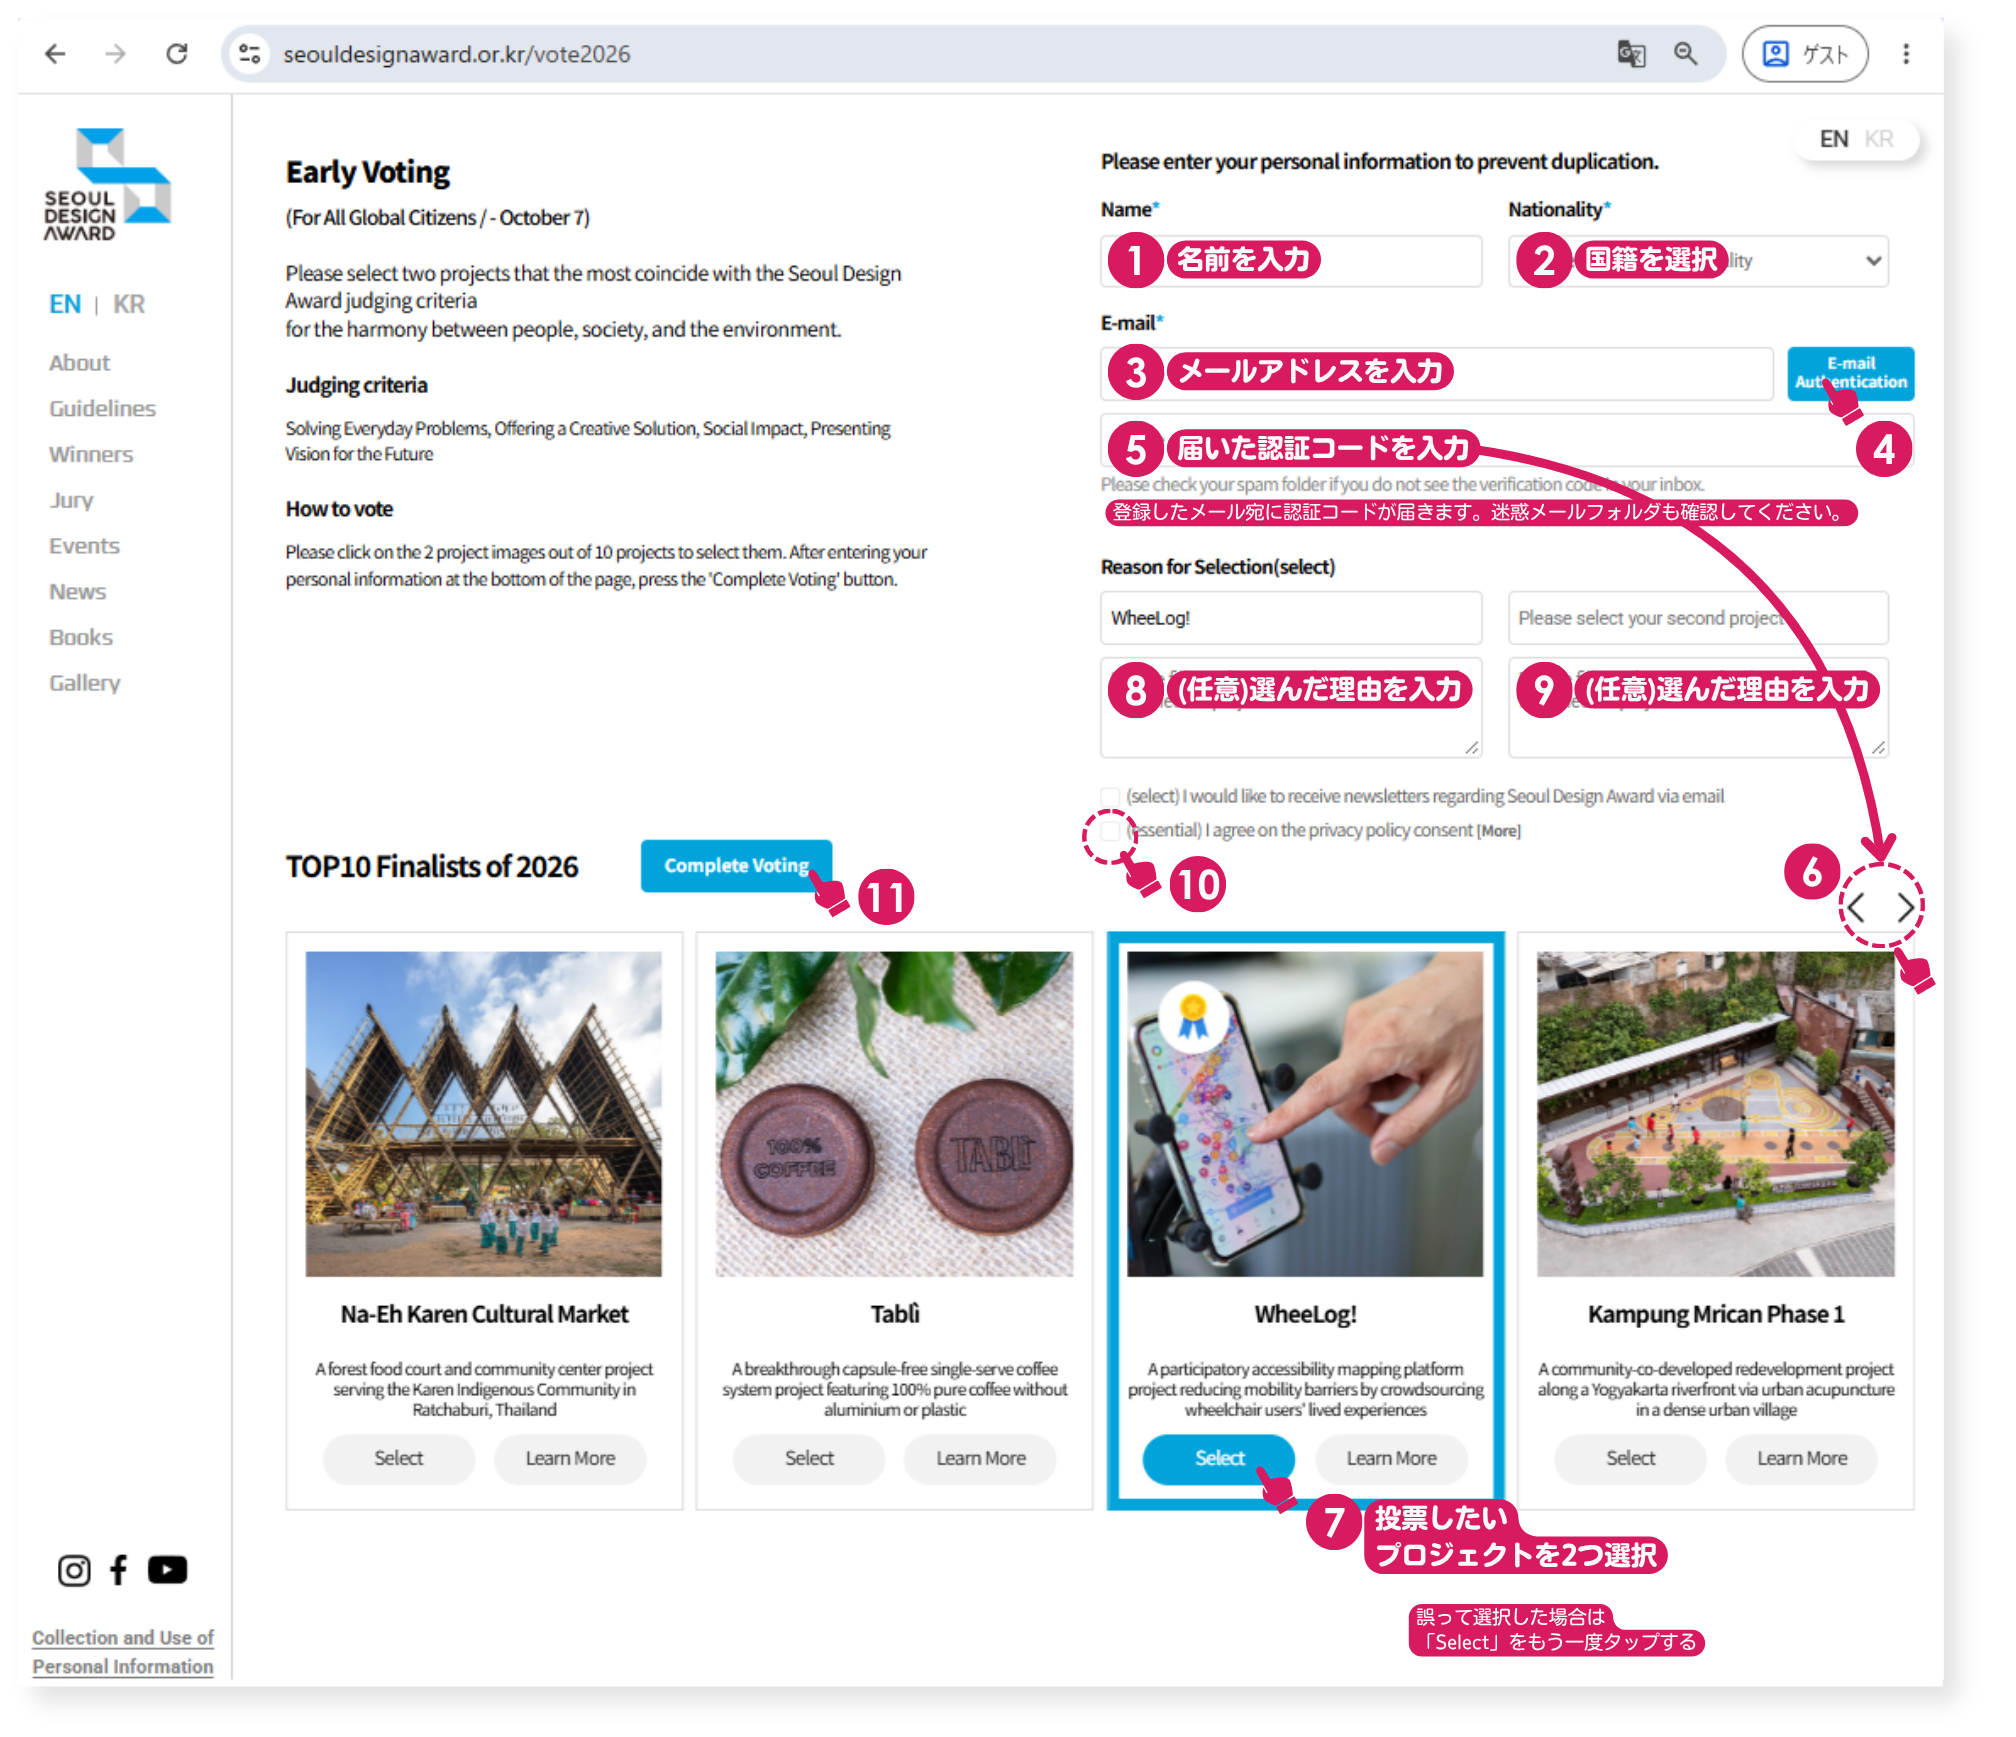Screen dimensions: 2016x1737
Task: Check the newsletter subscription checkbox
Action: [1110, 796]
